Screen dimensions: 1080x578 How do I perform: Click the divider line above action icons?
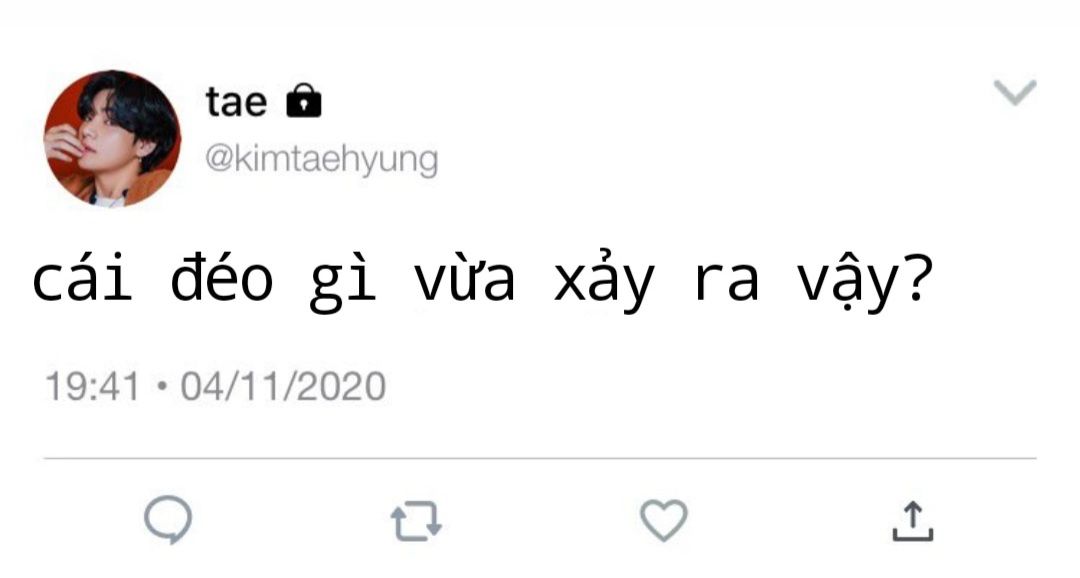540,458
